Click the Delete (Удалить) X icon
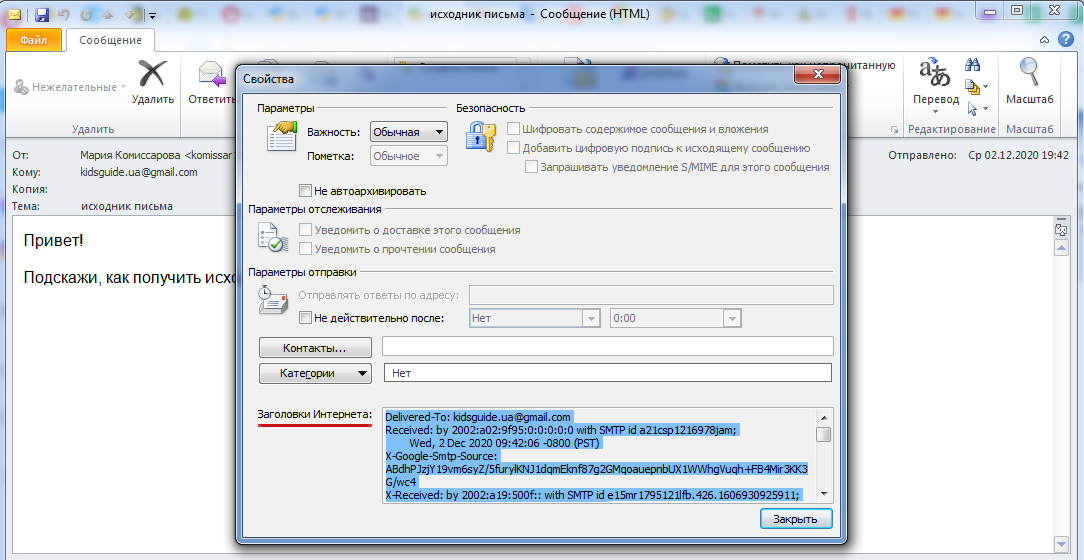 click(152, 76)
